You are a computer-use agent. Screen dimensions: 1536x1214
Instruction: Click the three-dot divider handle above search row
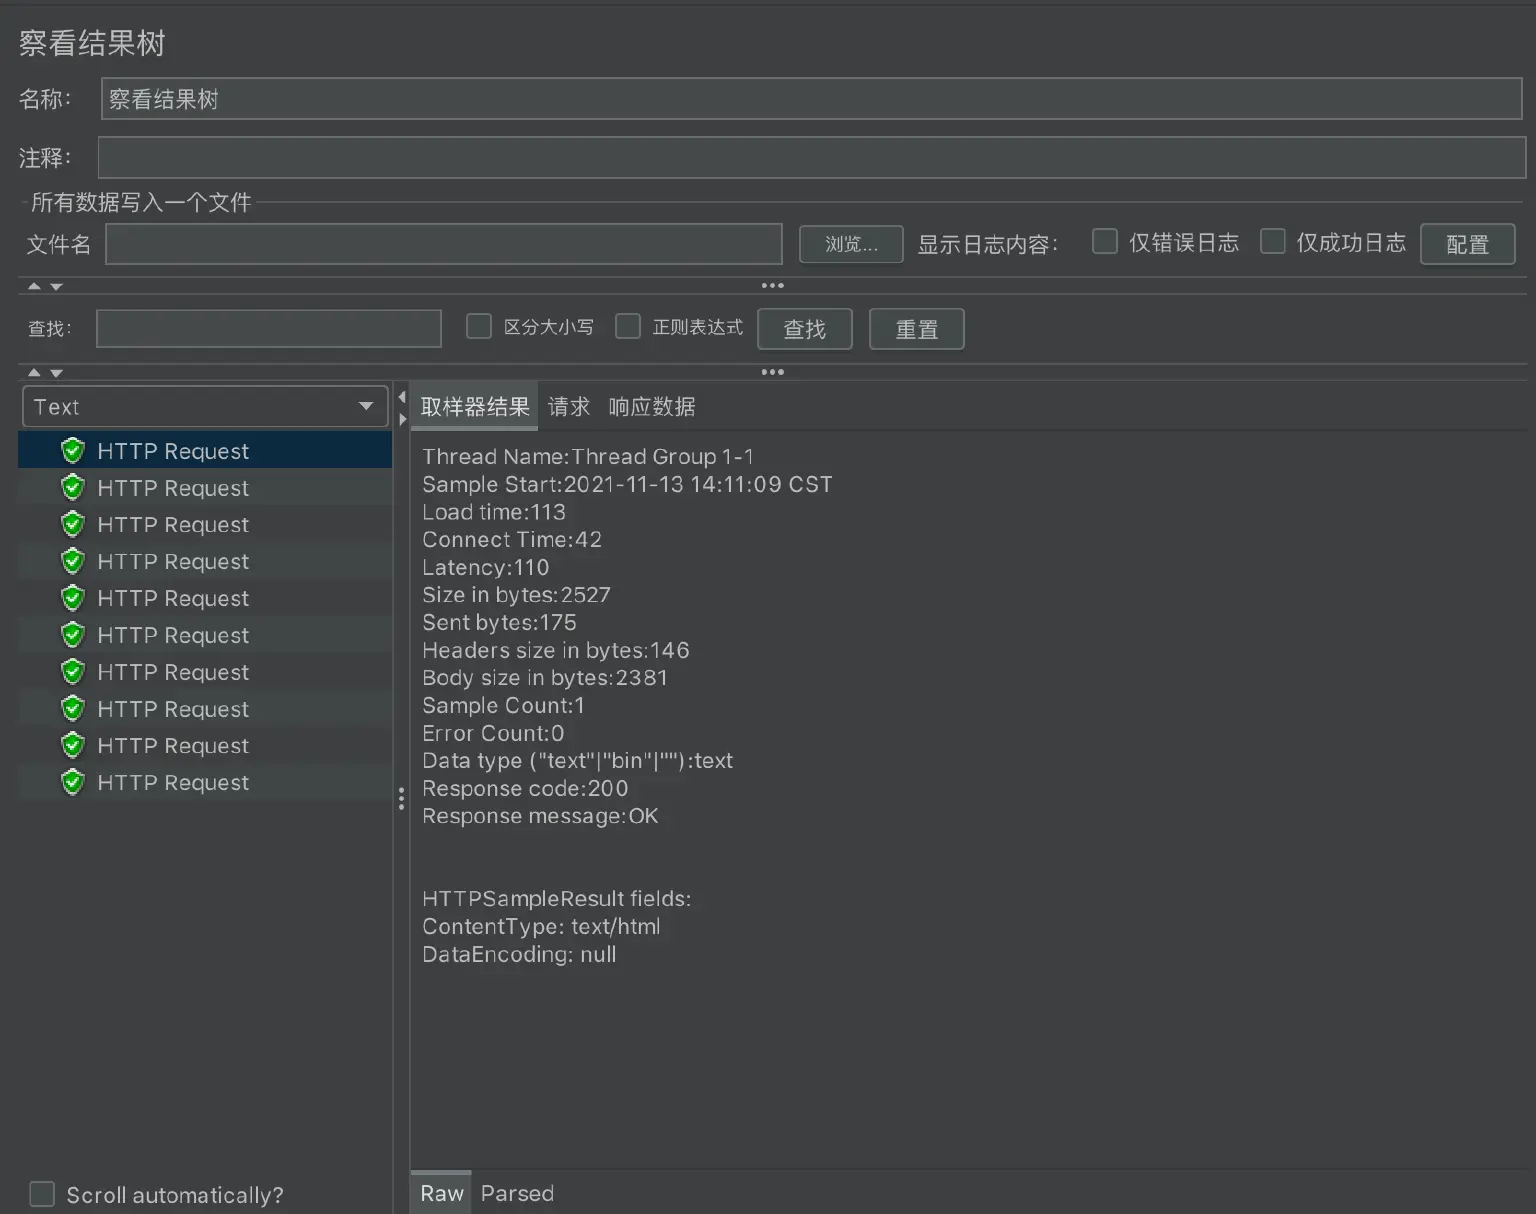[772, 286]
